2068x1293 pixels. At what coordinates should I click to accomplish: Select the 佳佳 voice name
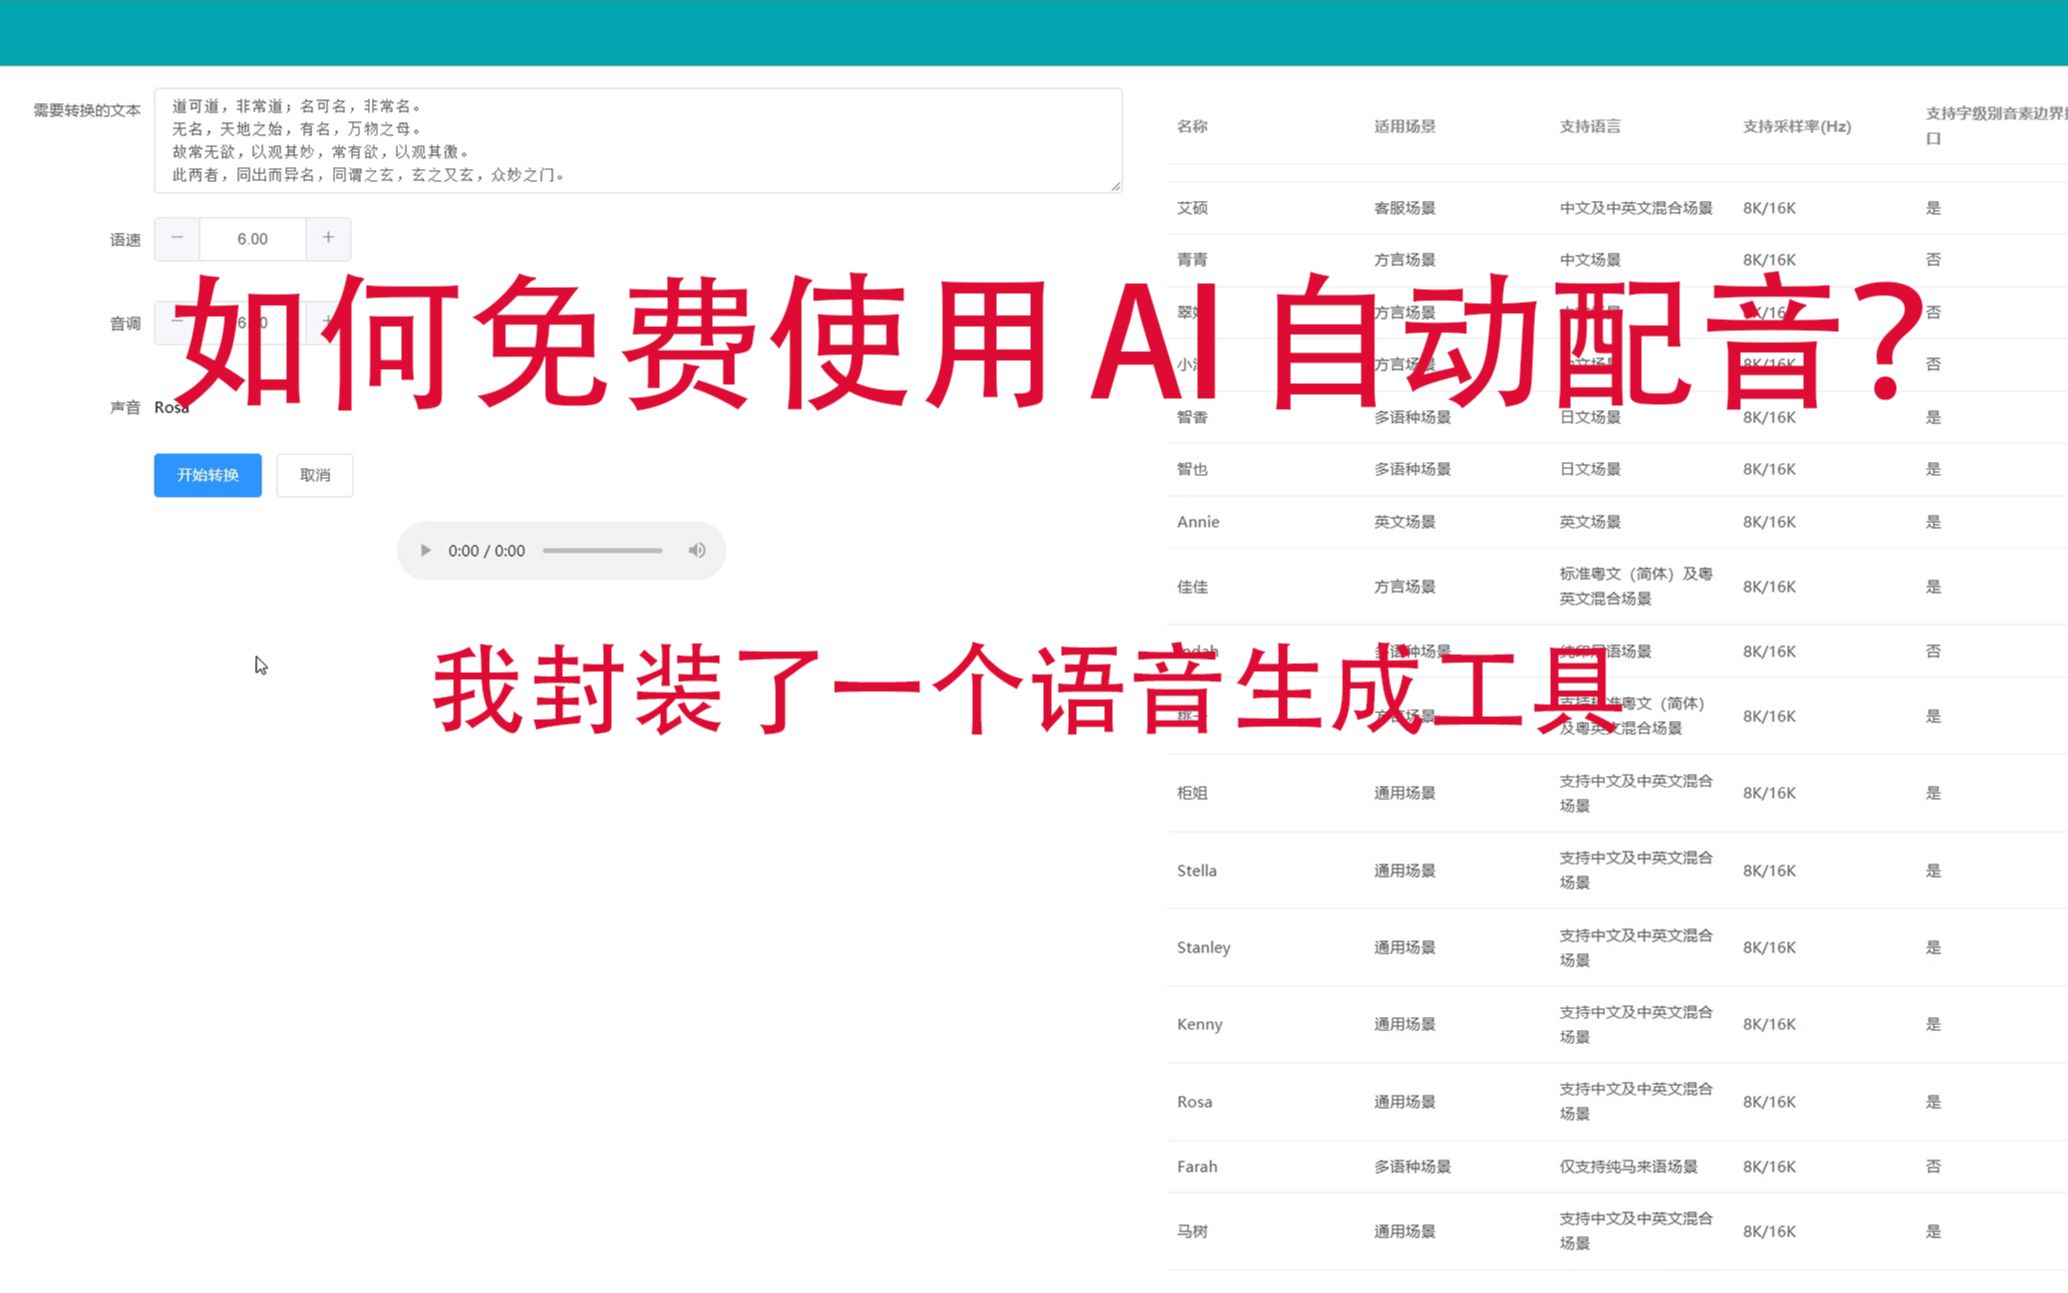pyautogui.click(x=1192, y=587)
